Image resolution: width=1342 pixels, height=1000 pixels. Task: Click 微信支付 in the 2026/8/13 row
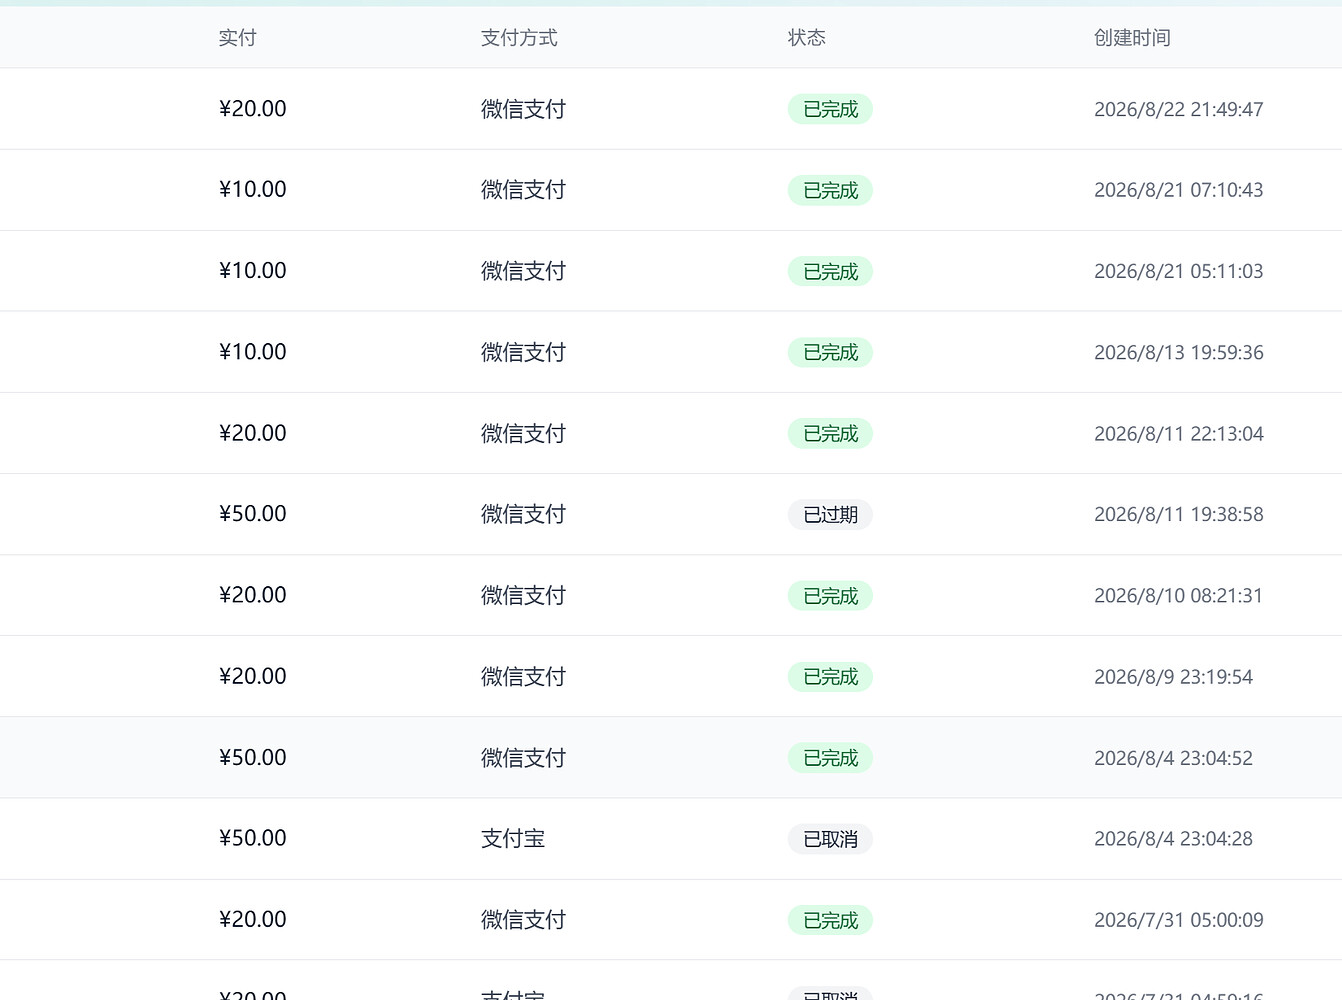click(523, 352)
